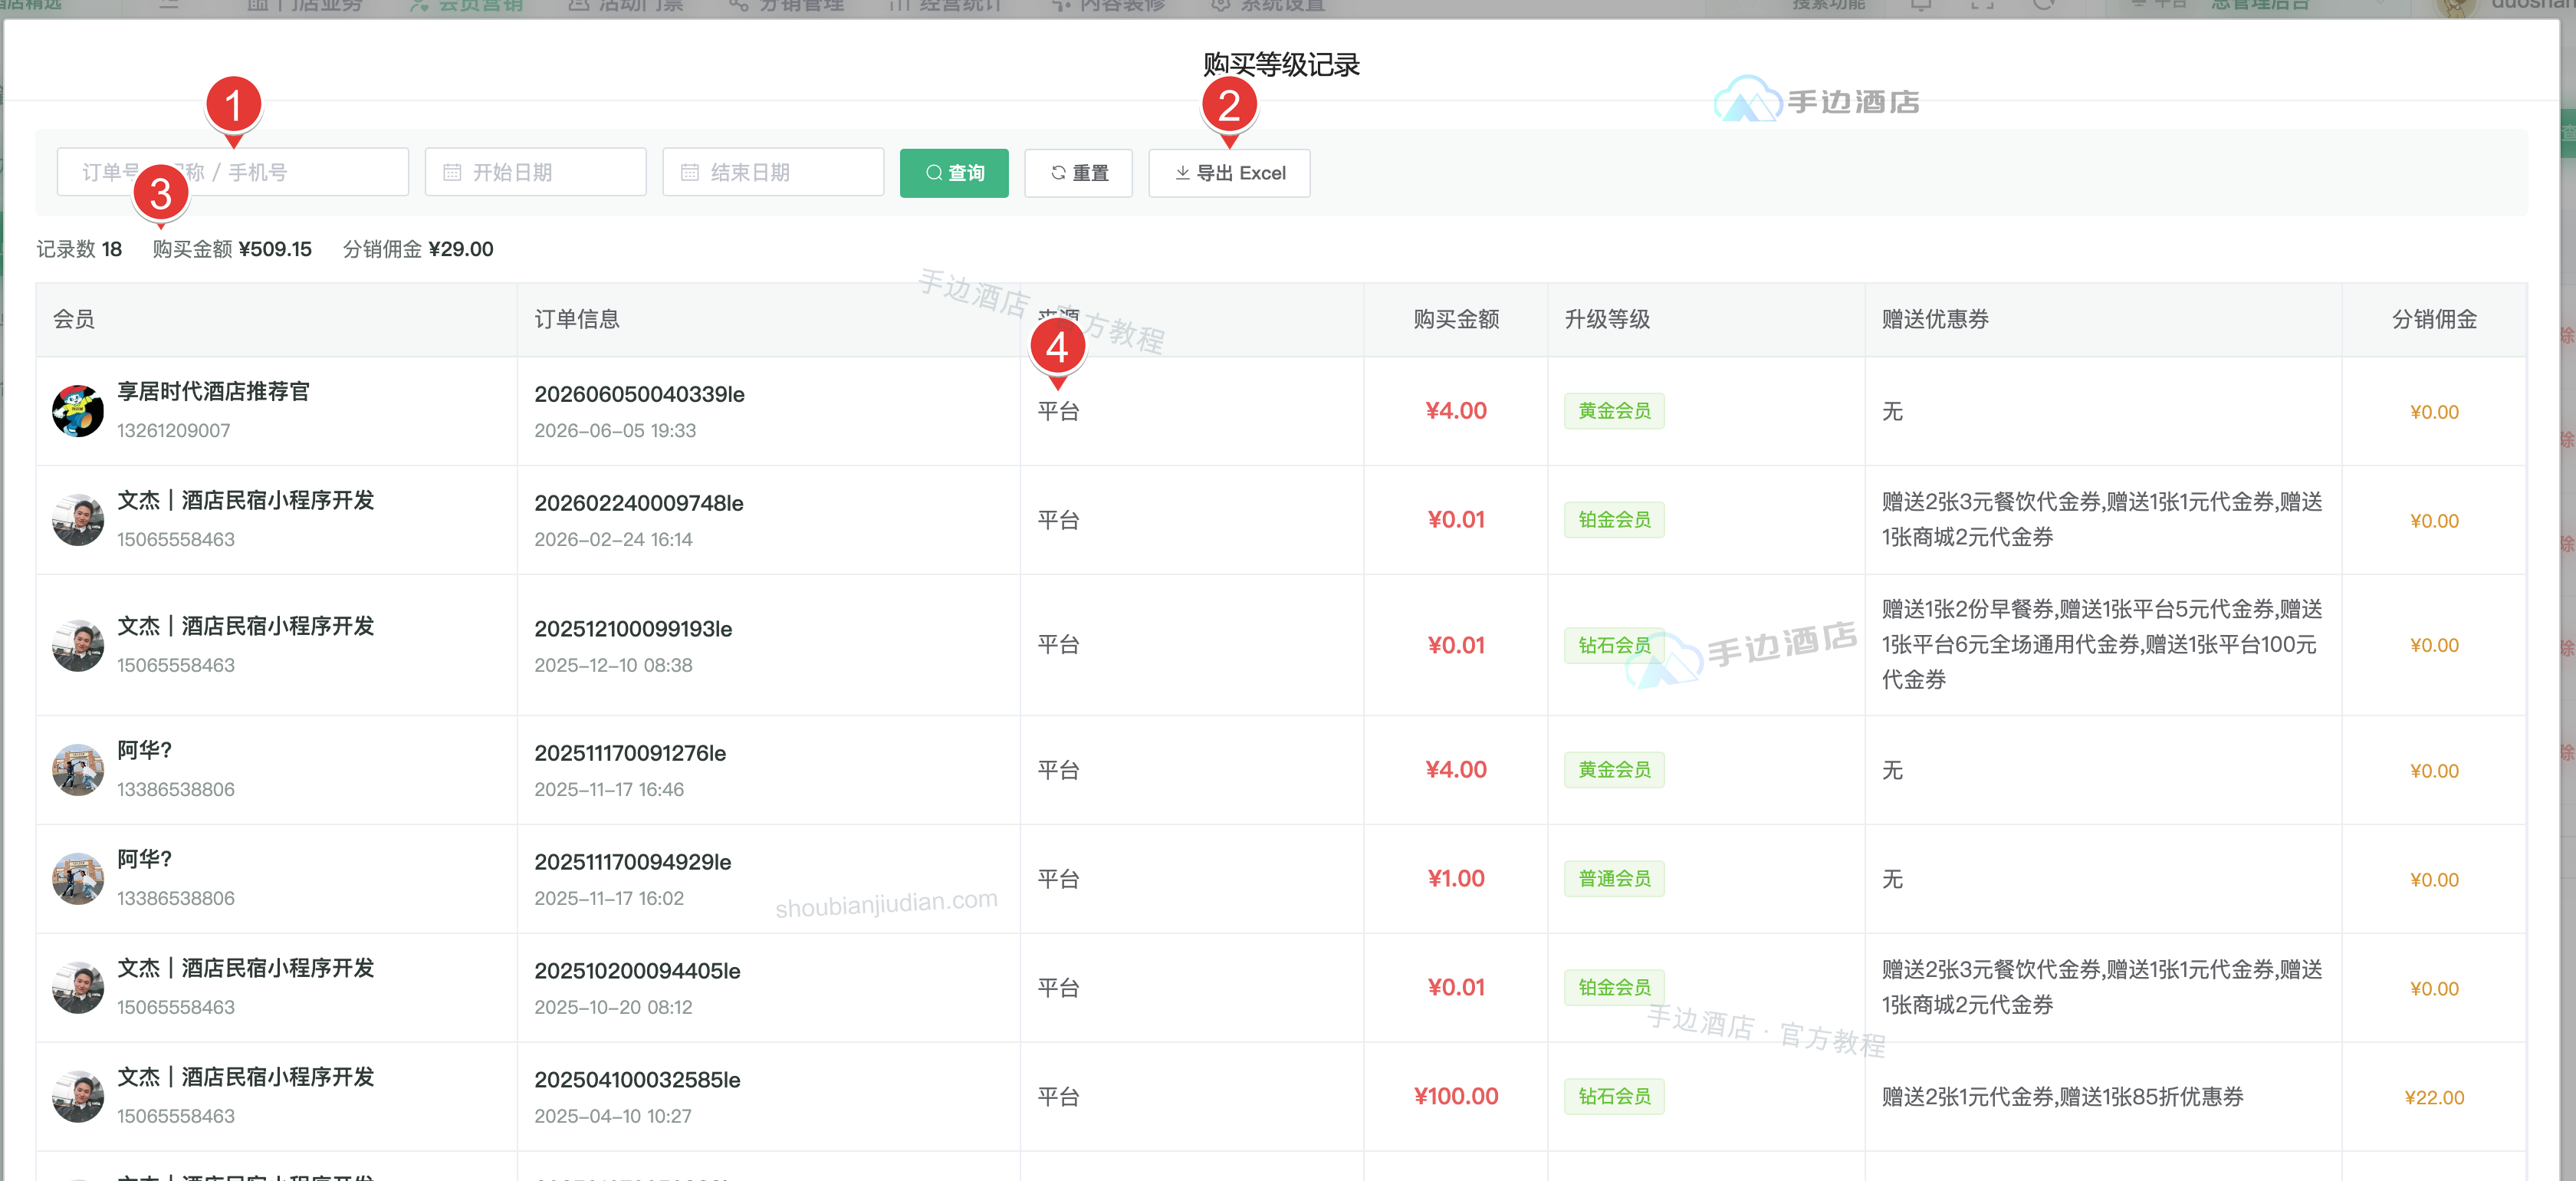2576x1181 pixels.
Task: Click the order time 2025-12-10 08:38
Action: tap(613, 666)
